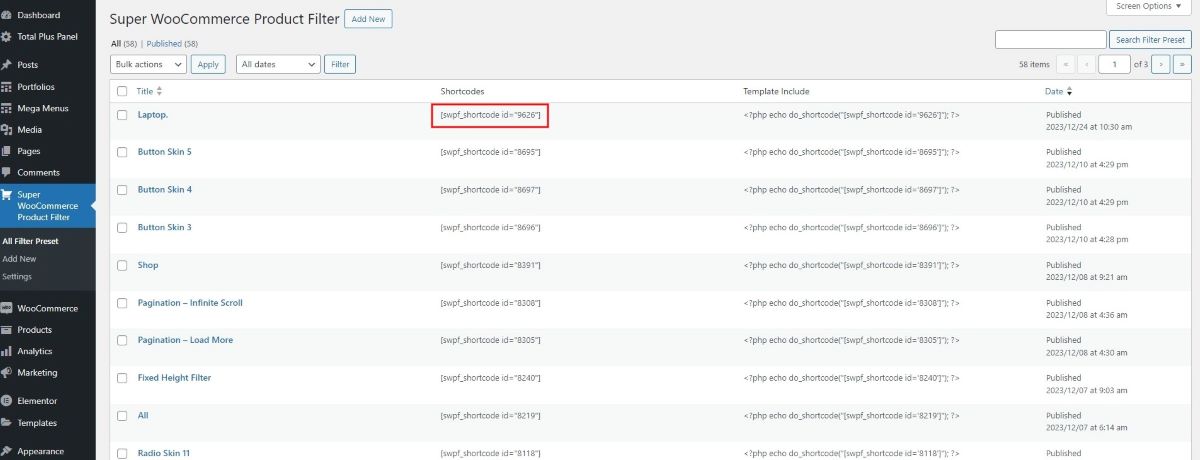
Task: Open the Bulk actions dropdown
Action: [148, 64]
